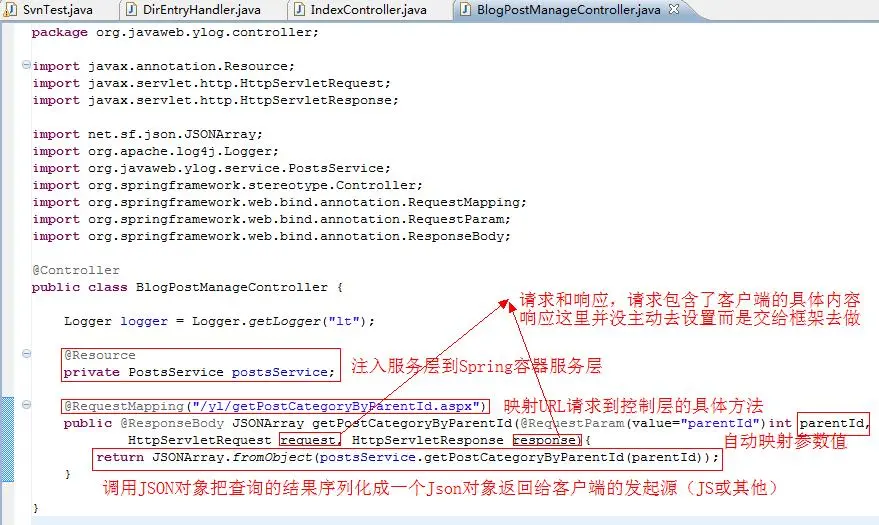Image resolution: width=879 pixels, height=525 pixels.
Task: Click the IndexController.java tab's Java icon
Action: coord(300,10)
